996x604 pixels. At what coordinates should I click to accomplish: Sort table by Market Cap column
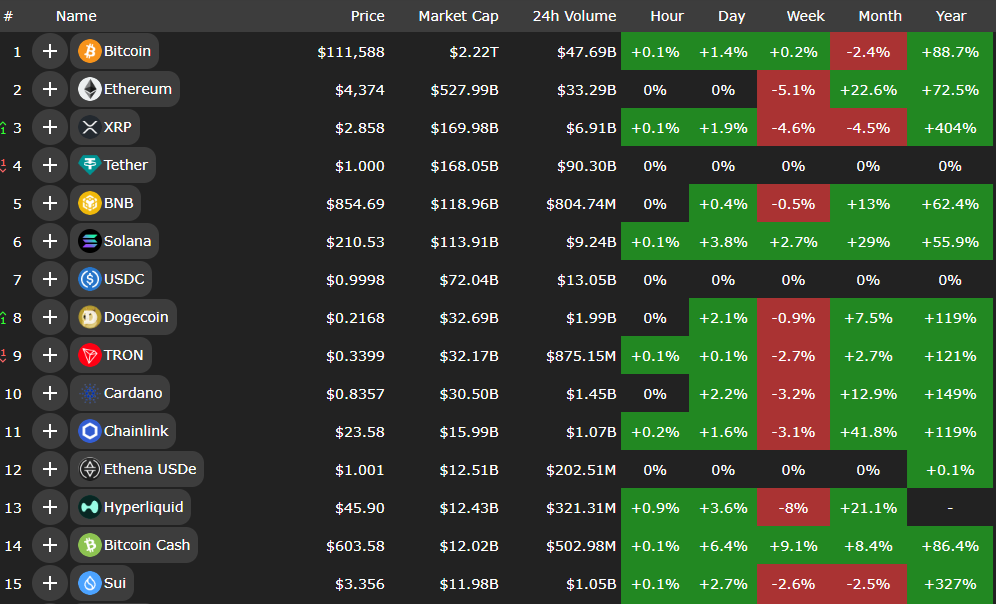pos(458,16)
